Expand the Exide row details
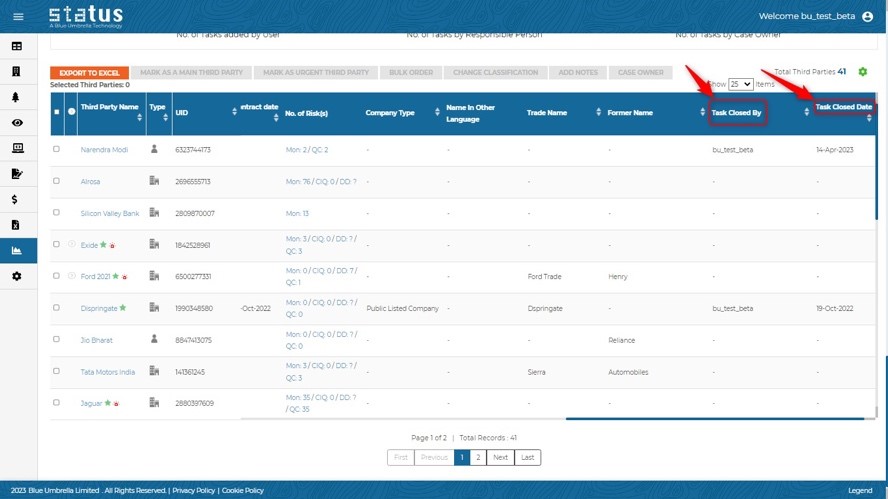 71,244
